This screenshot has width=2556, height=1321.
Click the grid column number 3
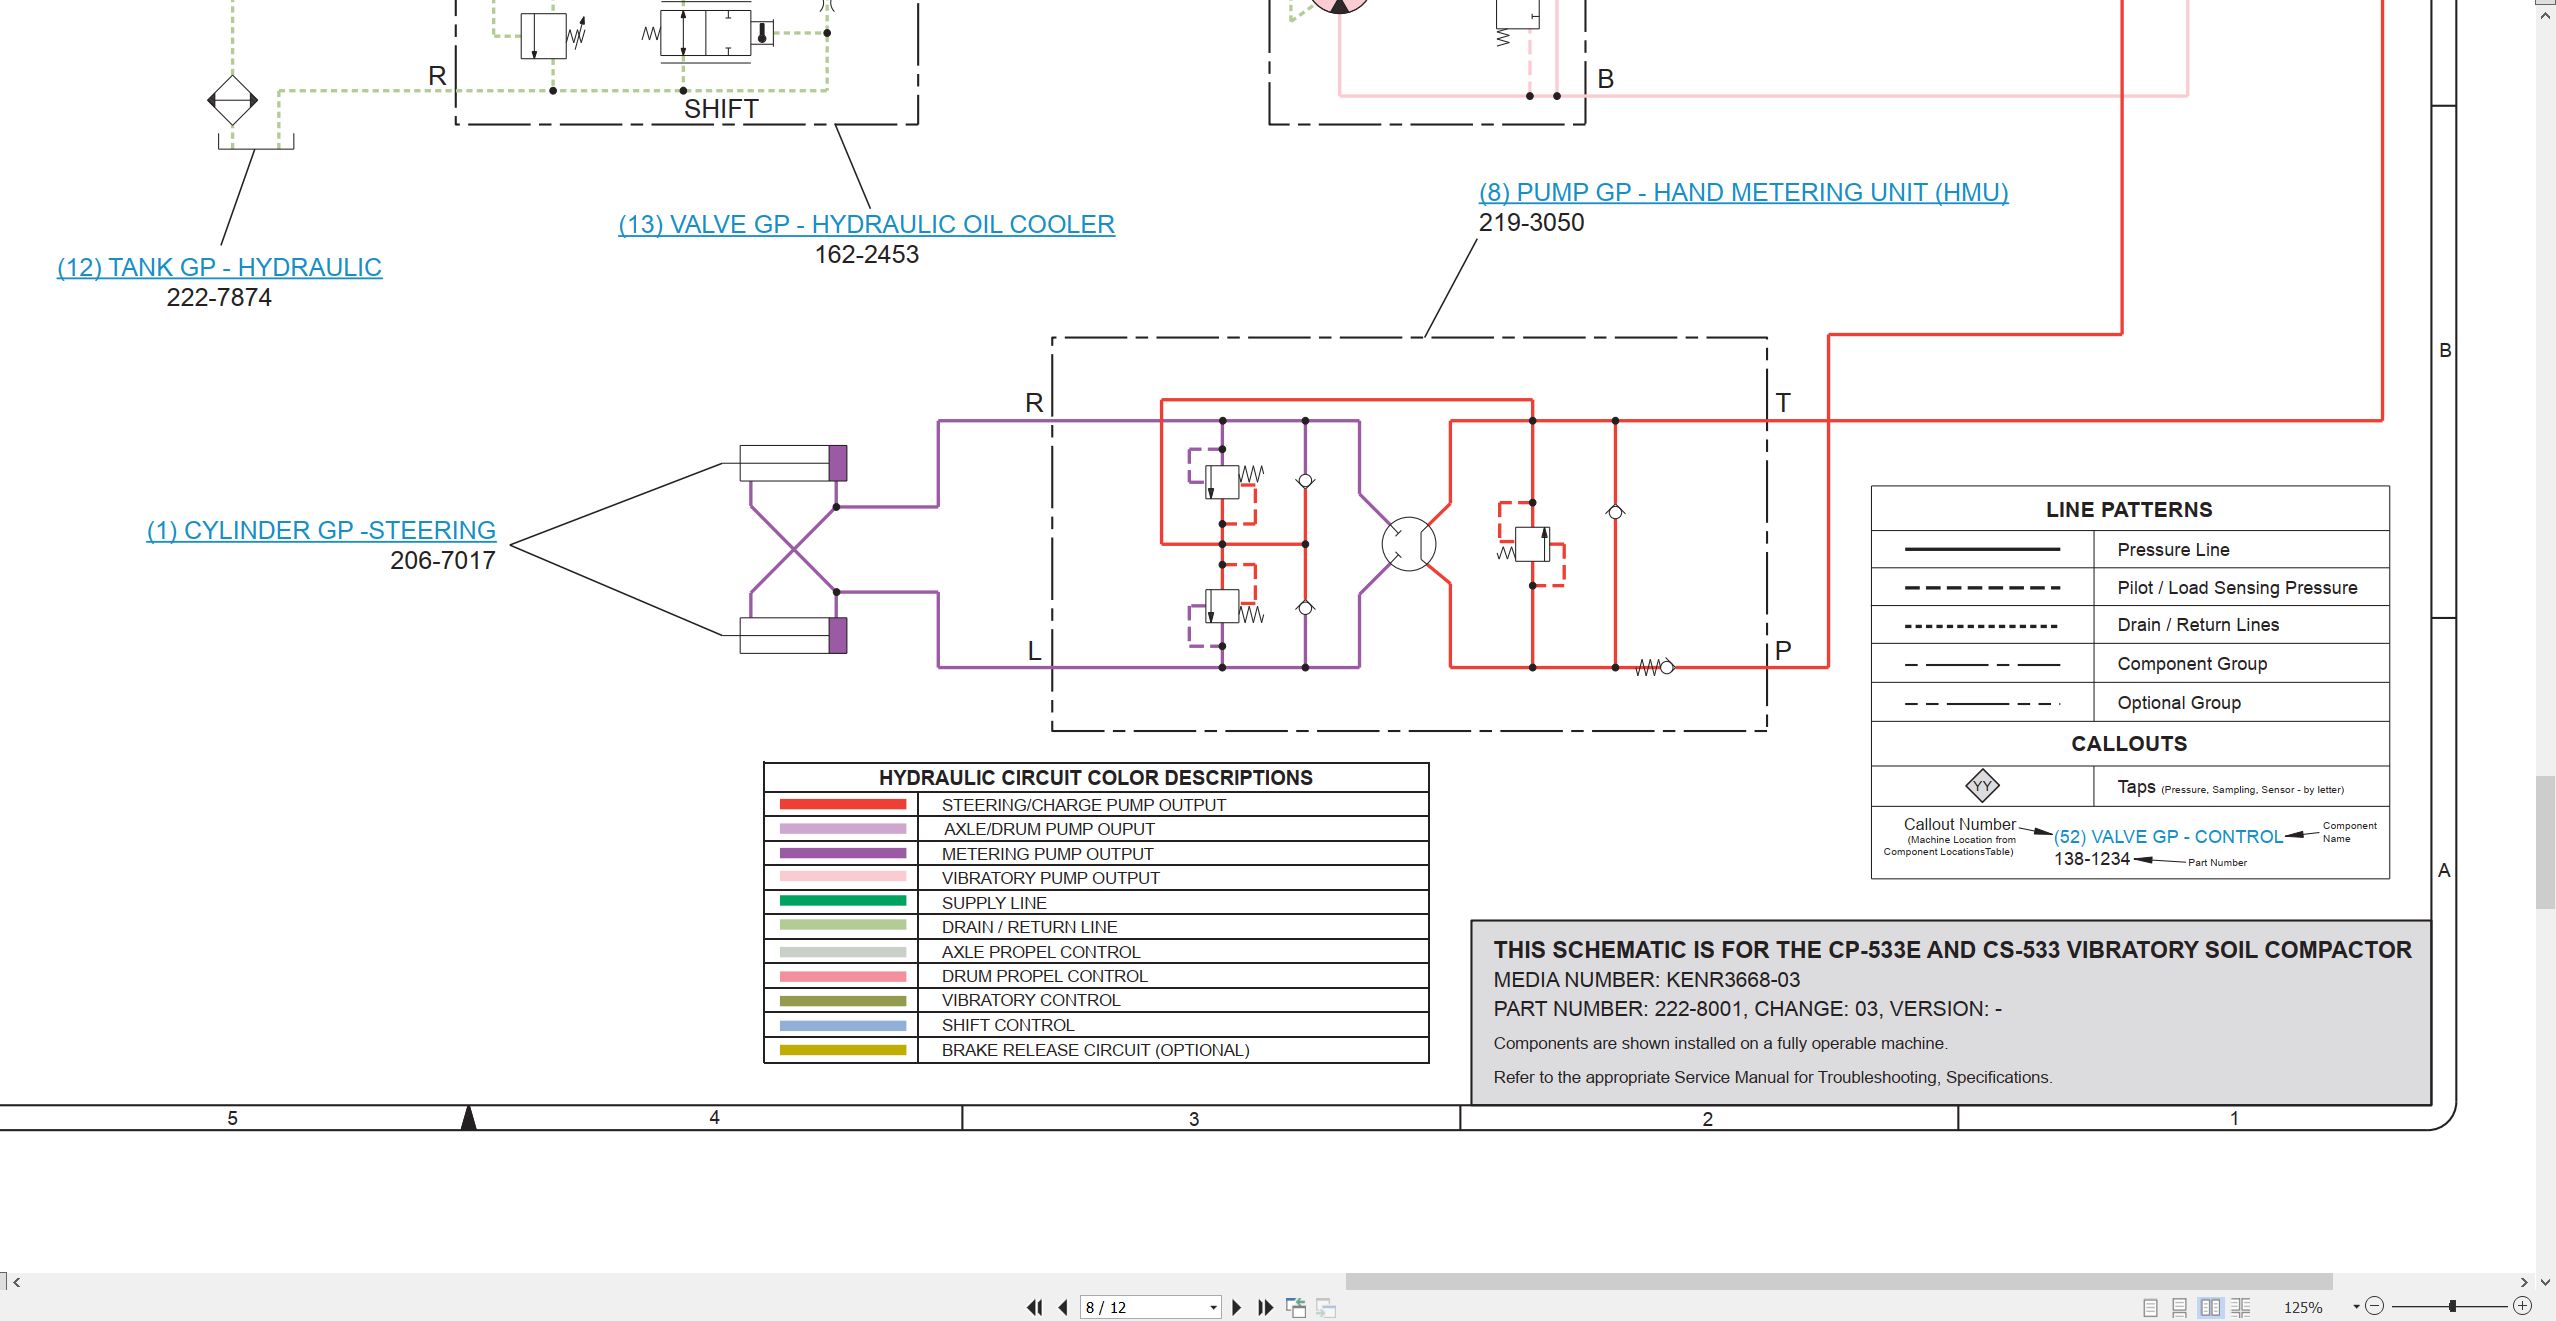point(1194,1119)
